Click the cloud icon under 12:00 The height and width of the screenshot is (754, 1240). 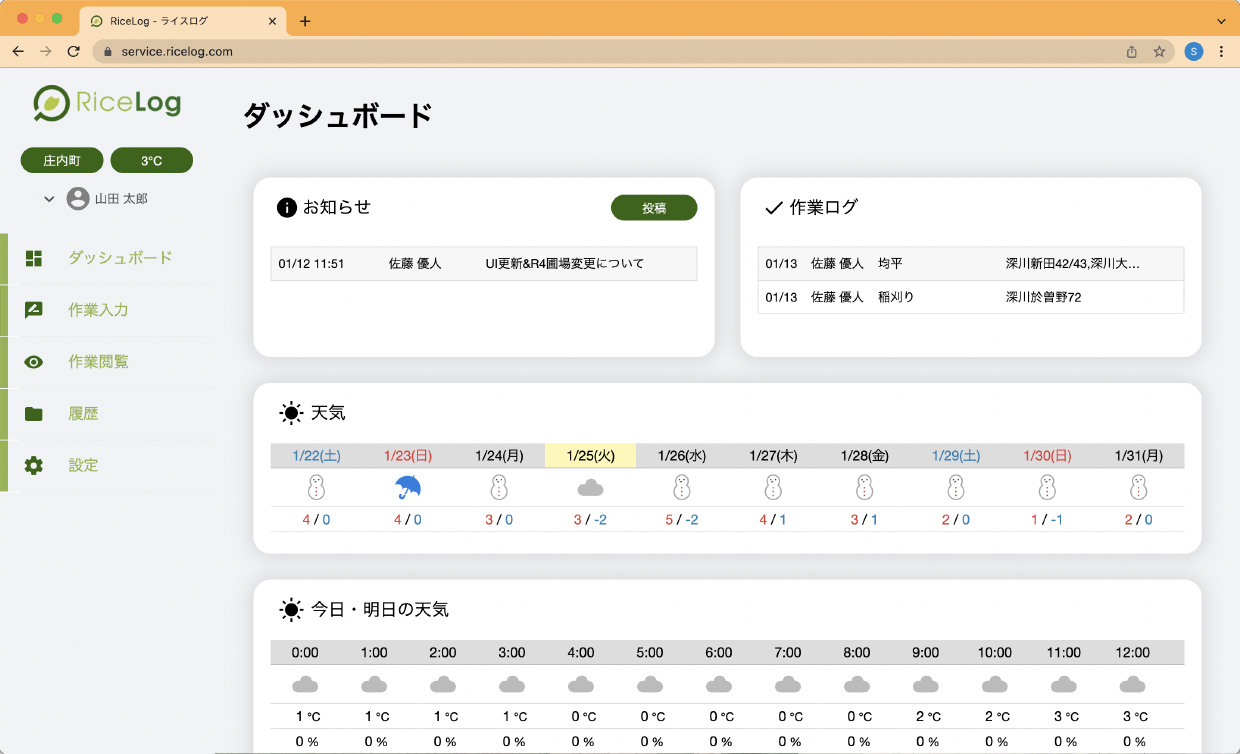point(1132,685)
